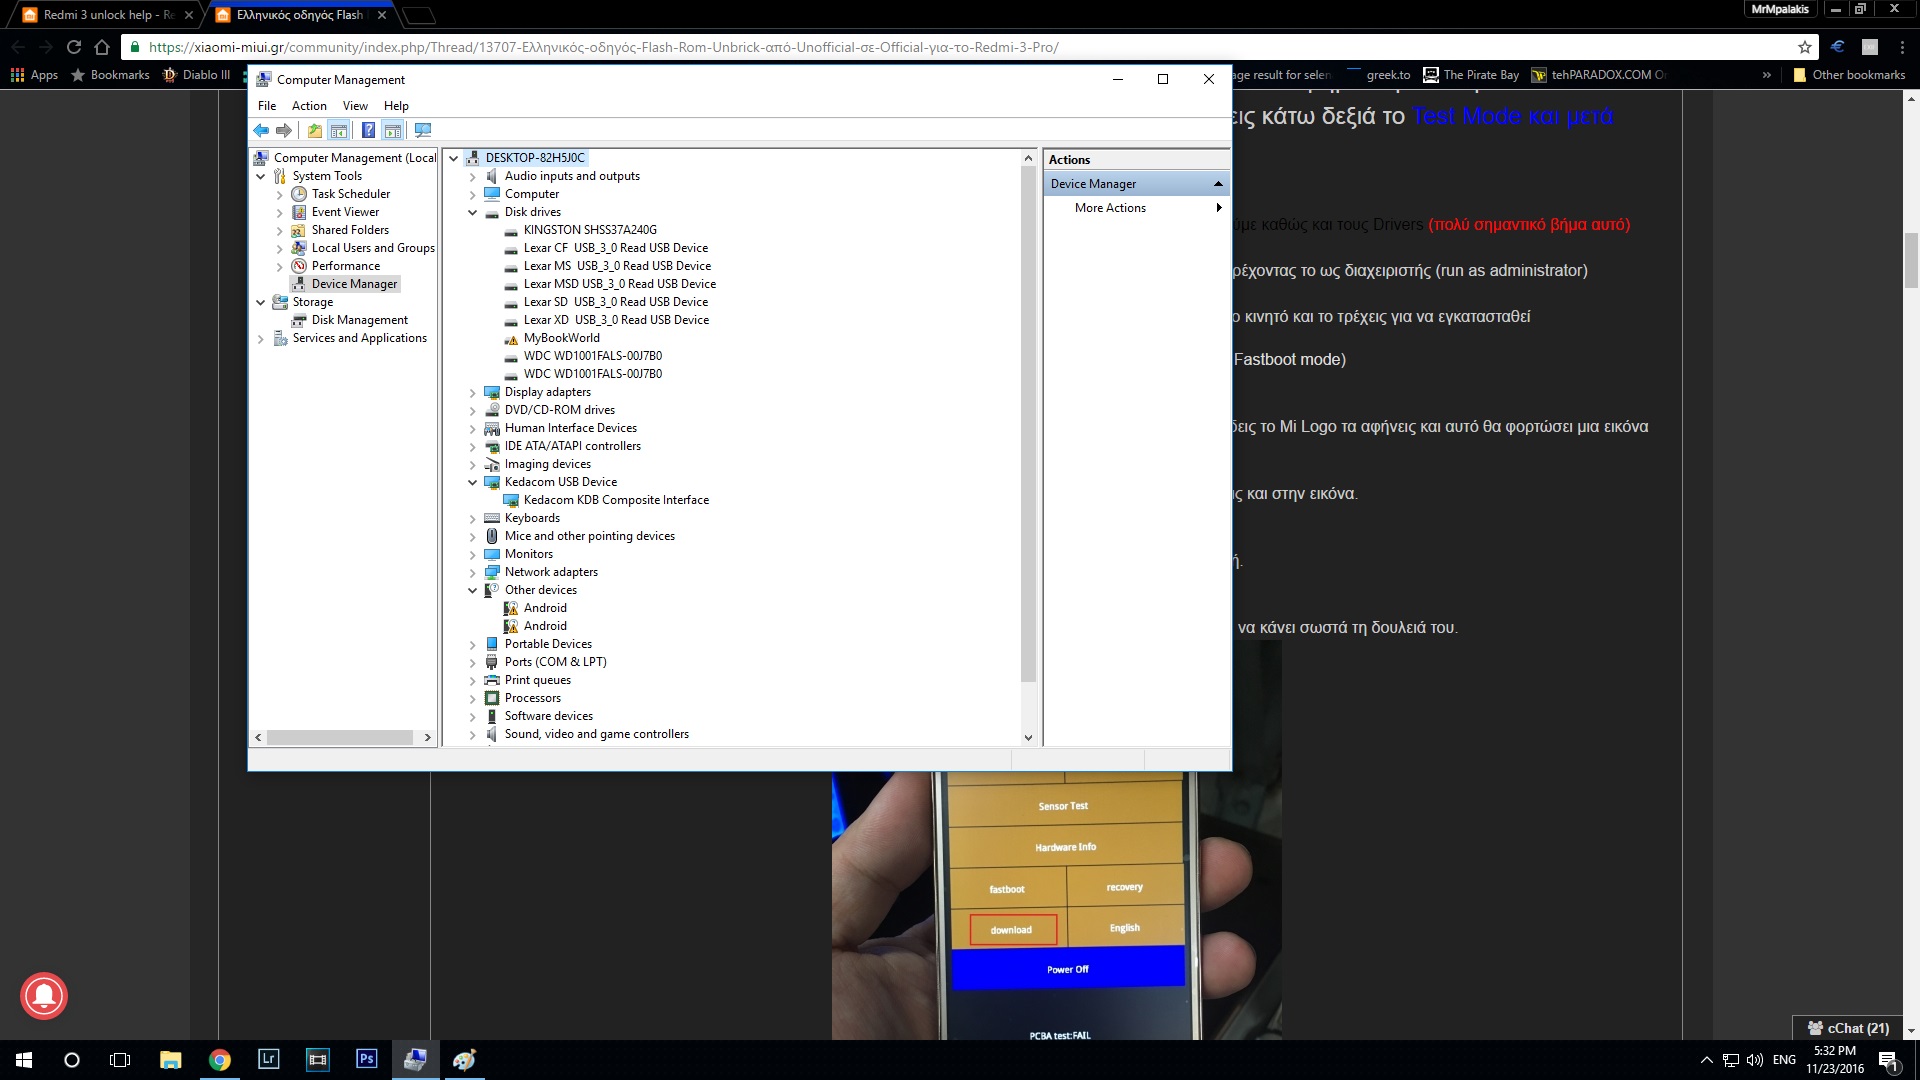Screen dimensions: 1920x1080
Task: Open the View menu
Action: (x=355, y=106)
